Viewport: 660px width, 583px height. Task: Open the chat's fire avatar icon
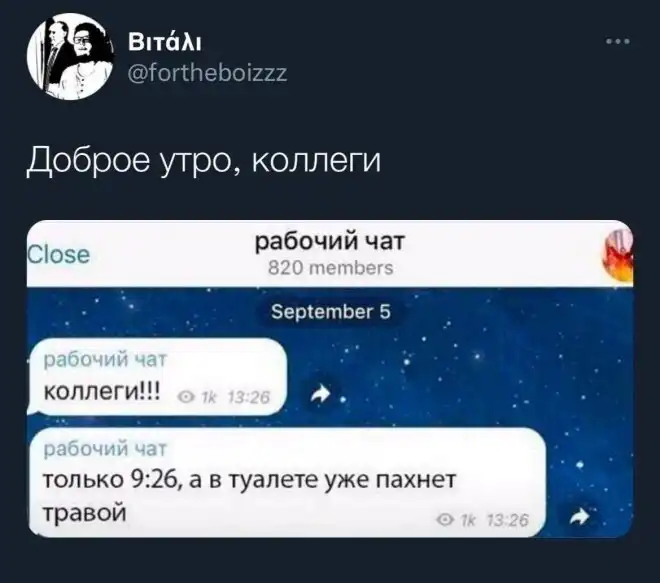[x=618, y=257]
